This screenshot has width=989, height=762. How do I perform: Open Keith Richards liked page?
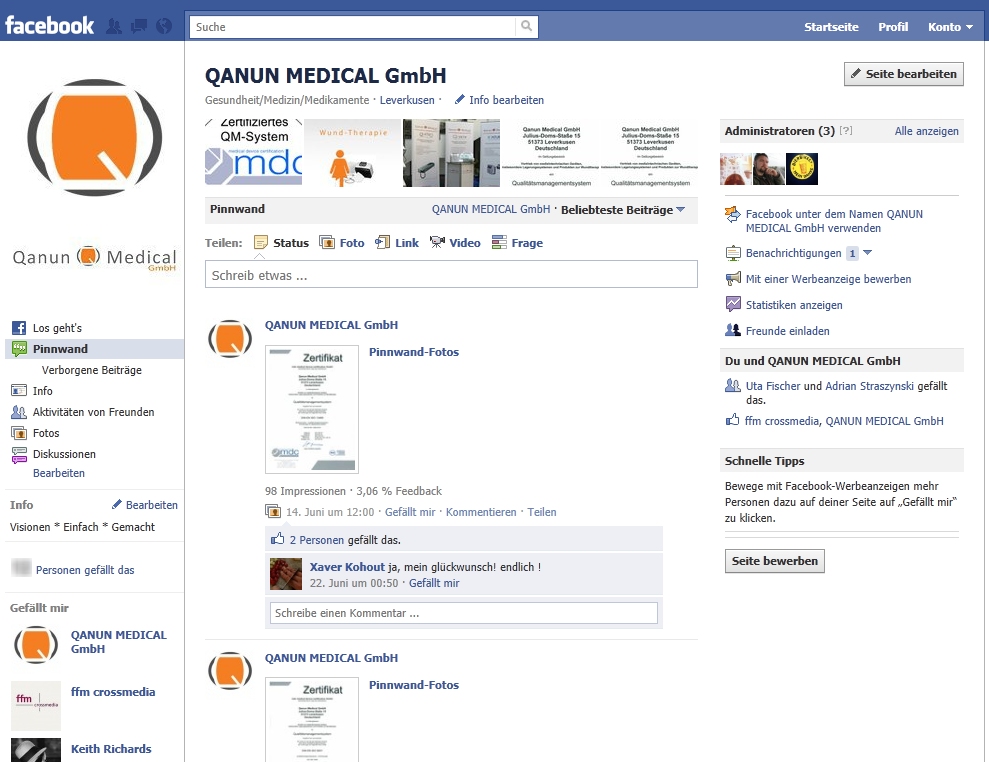[111, 748]
